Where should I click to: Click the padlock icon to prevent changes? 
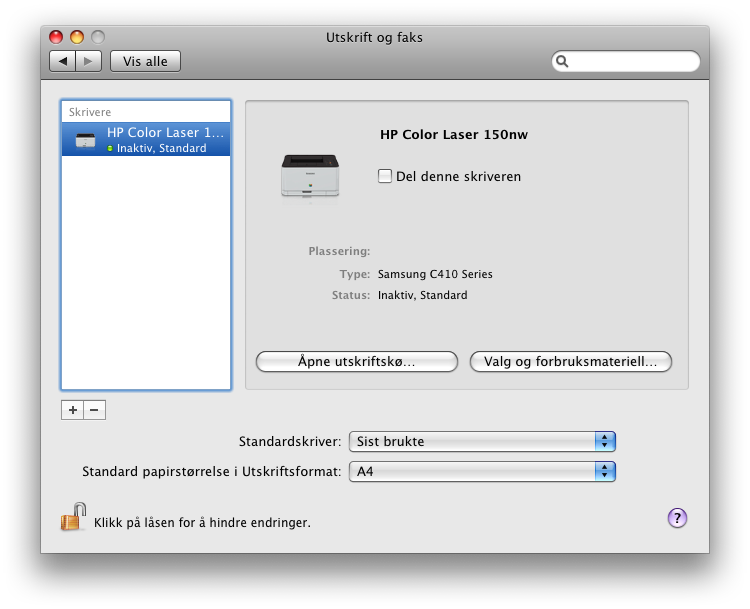73,517
